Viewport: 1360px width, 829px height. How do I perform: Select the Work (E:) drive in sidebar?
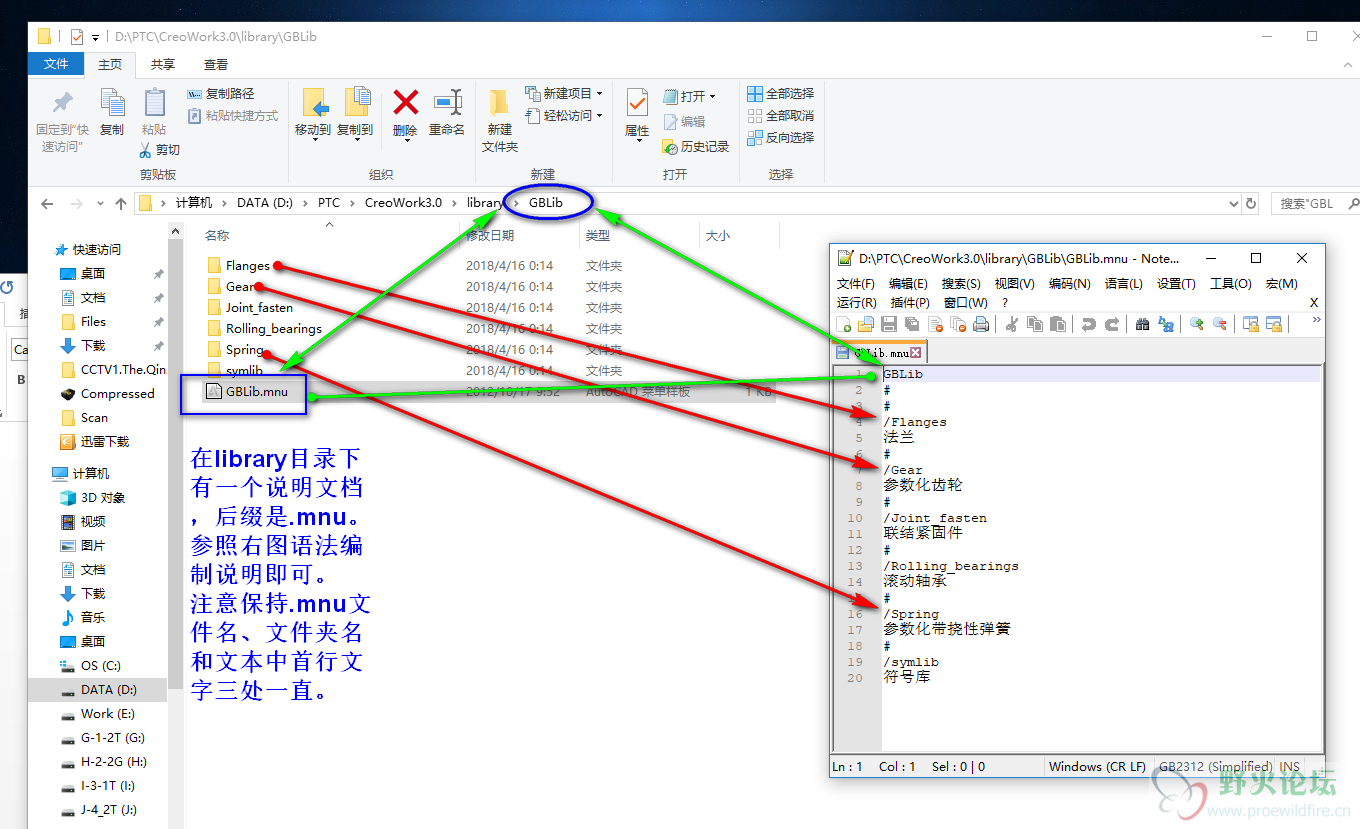[x=108, y=714]
